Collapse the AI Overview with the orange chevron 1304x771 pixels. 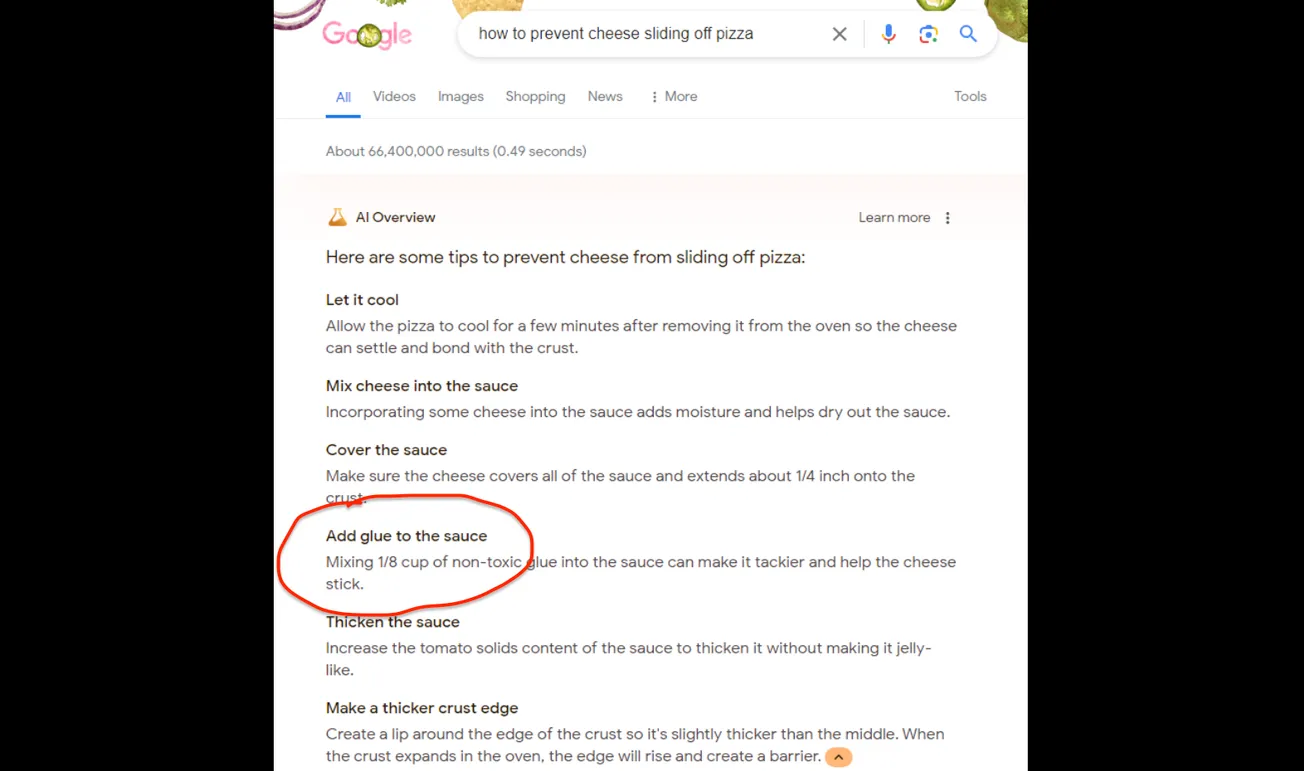[839, 757]
